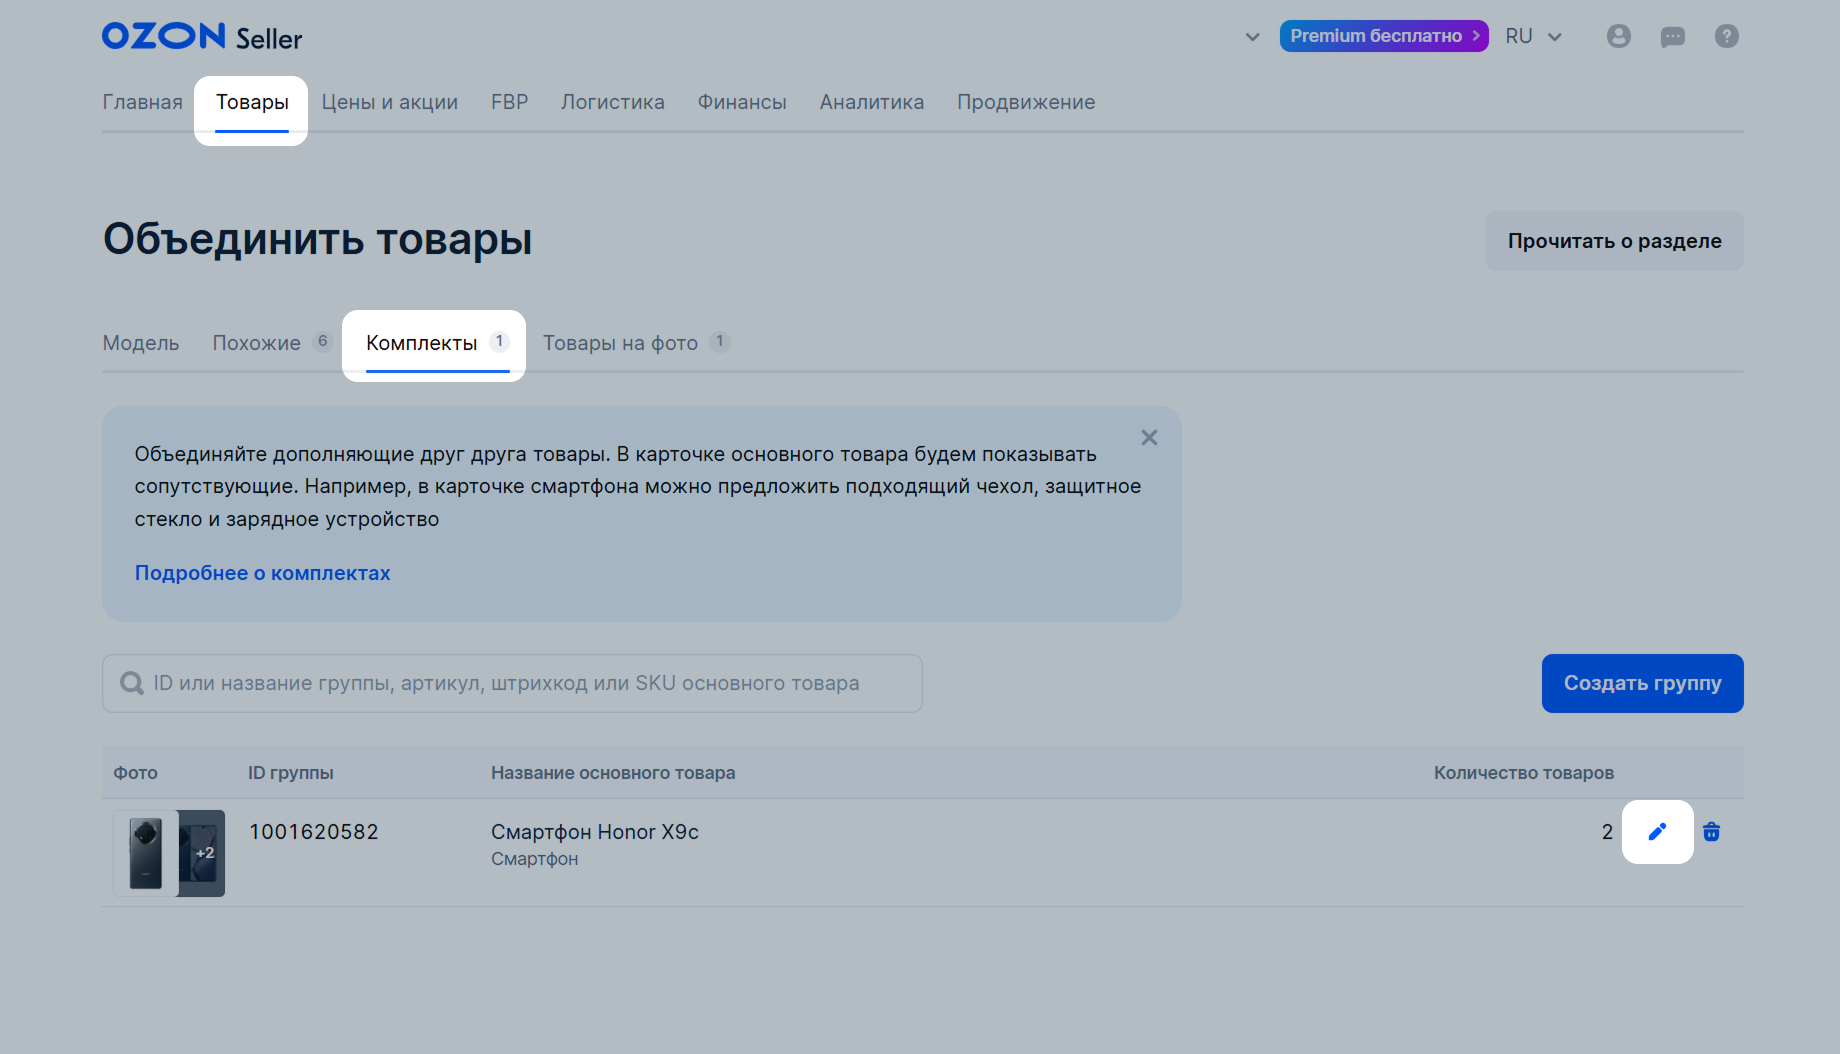The width and height of the screenshot is (1840, 1054).
Task: Click the Создать группу button
Action: pyautogui.click(x=1643, y=683)
